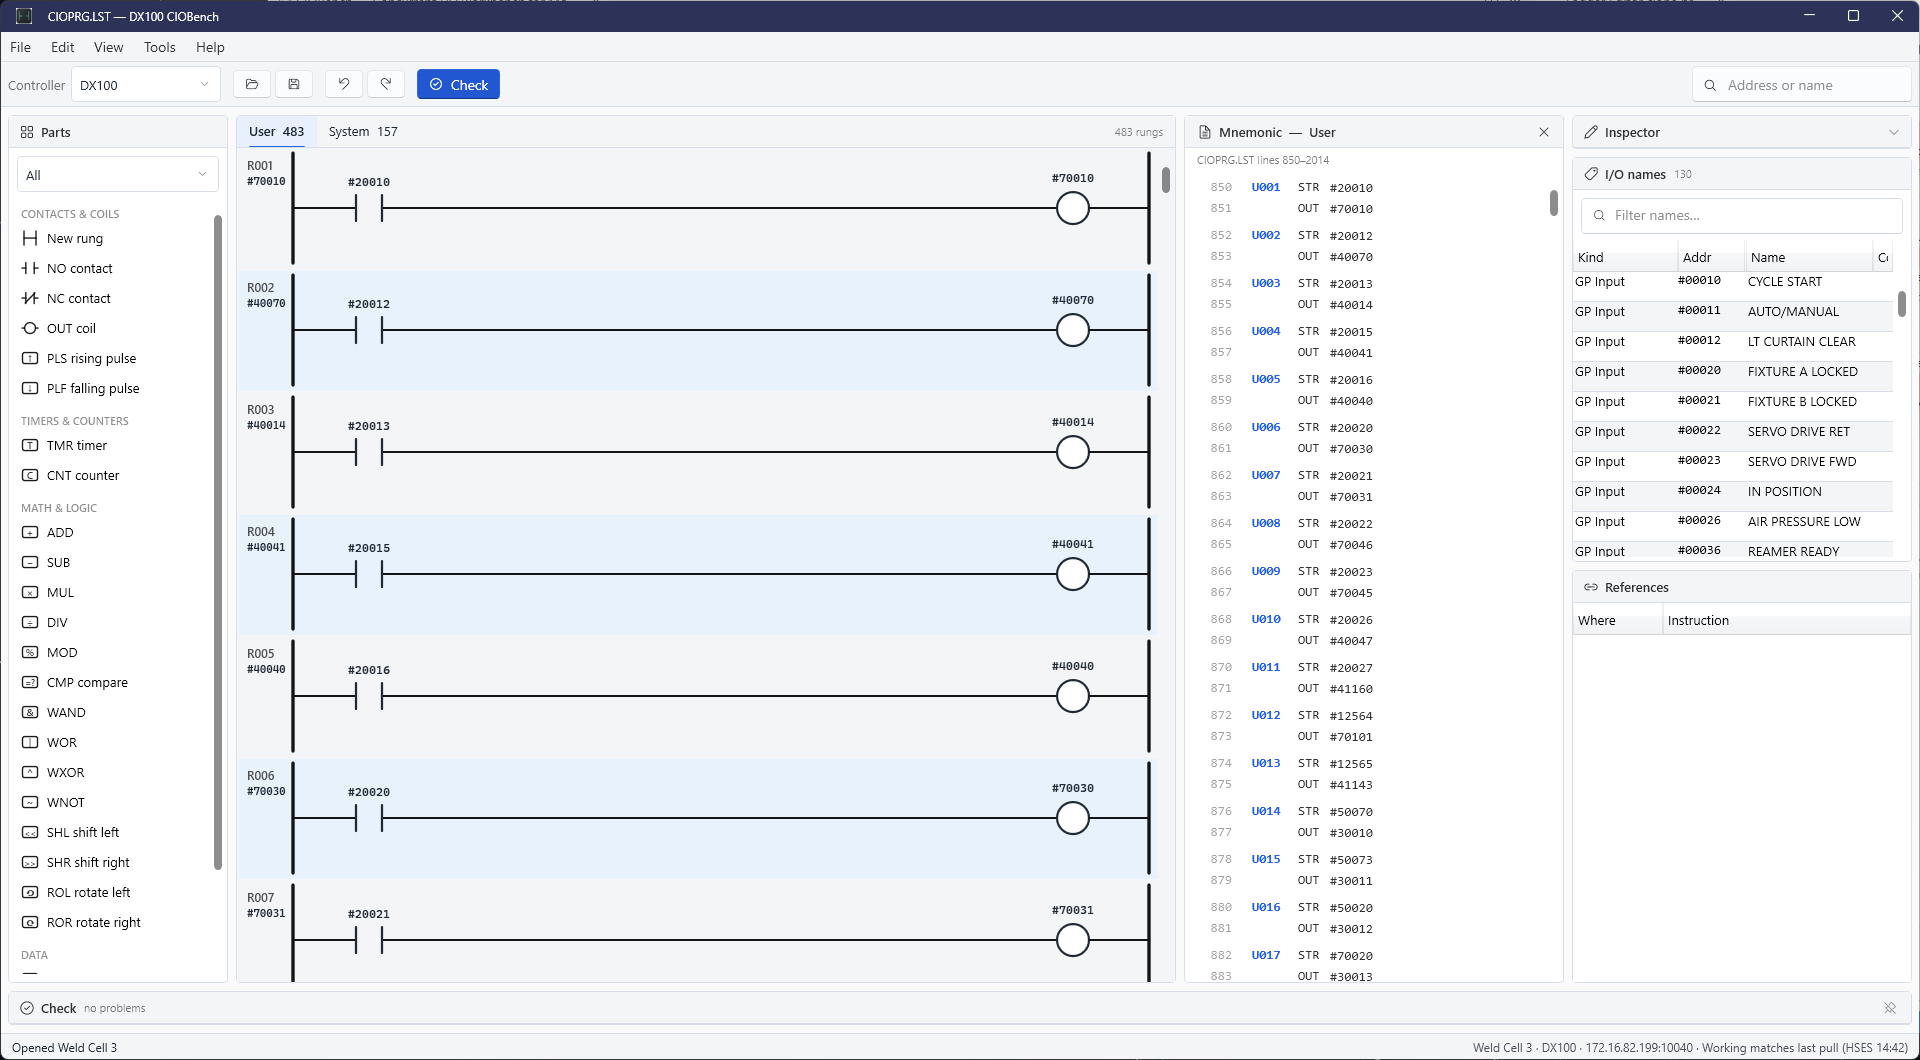Click the I/O names scrollbar thumb
The width and height of the screenshot is (1920, 1060).
pyautogui.click(x=1902, y=304)
